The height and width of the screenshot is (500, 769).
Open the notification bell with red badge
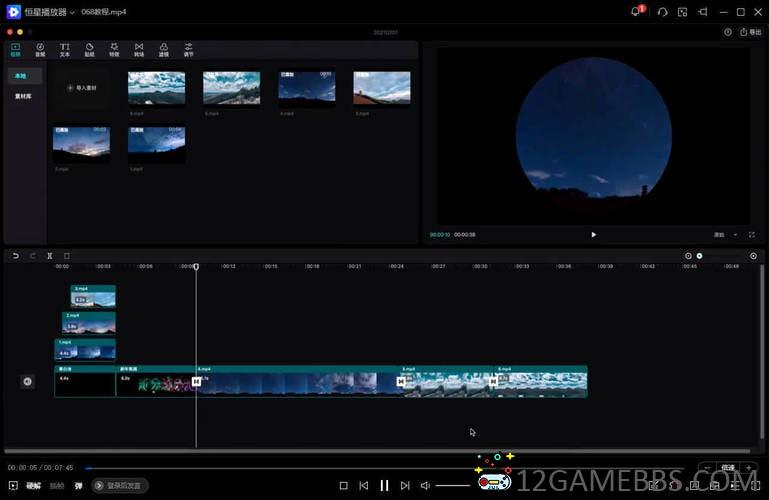tap(636, 12)
